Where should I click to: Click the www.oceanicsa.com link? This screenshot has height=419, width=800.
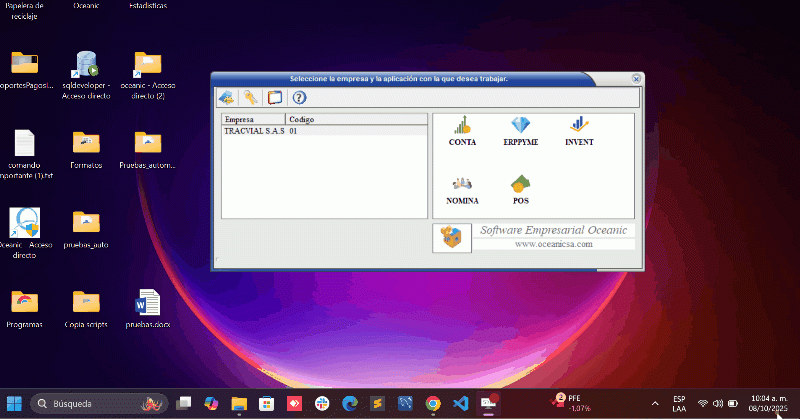pyautogui.click(x=553, y=243)
